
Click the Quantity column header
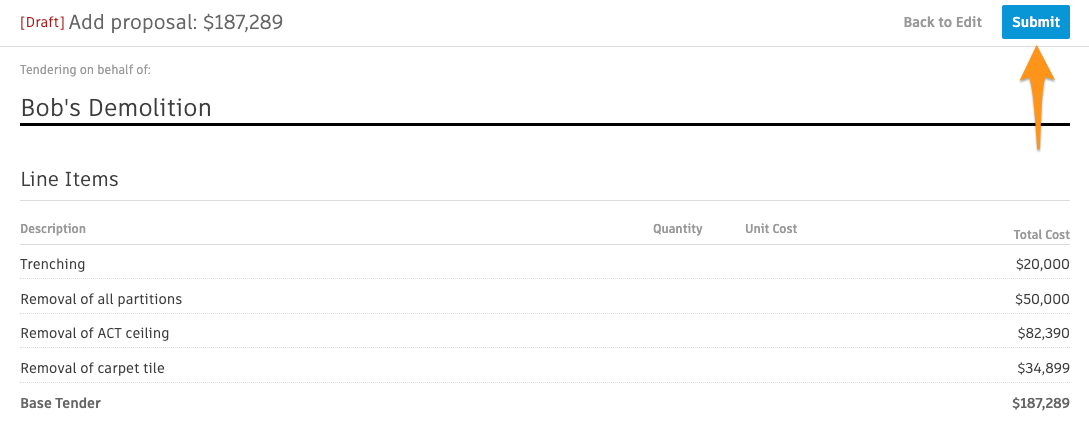pos(677,229)
